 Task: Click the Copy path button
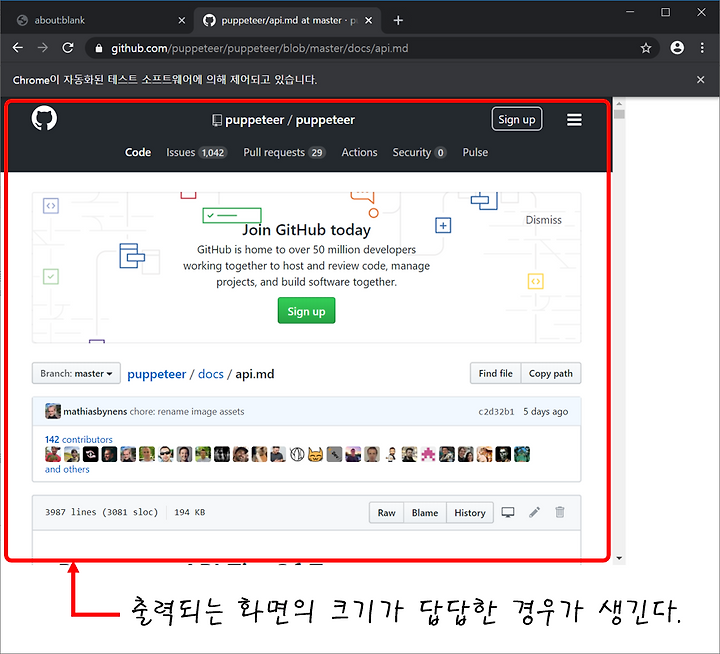click(551, 373)
